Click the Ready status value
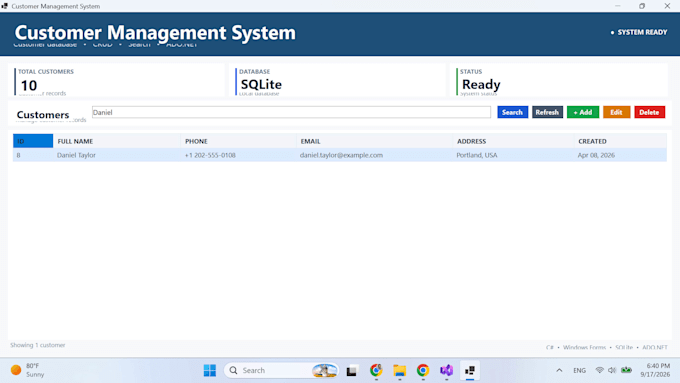The height and width of the screenshot is (383, 680). click(481, 84)
